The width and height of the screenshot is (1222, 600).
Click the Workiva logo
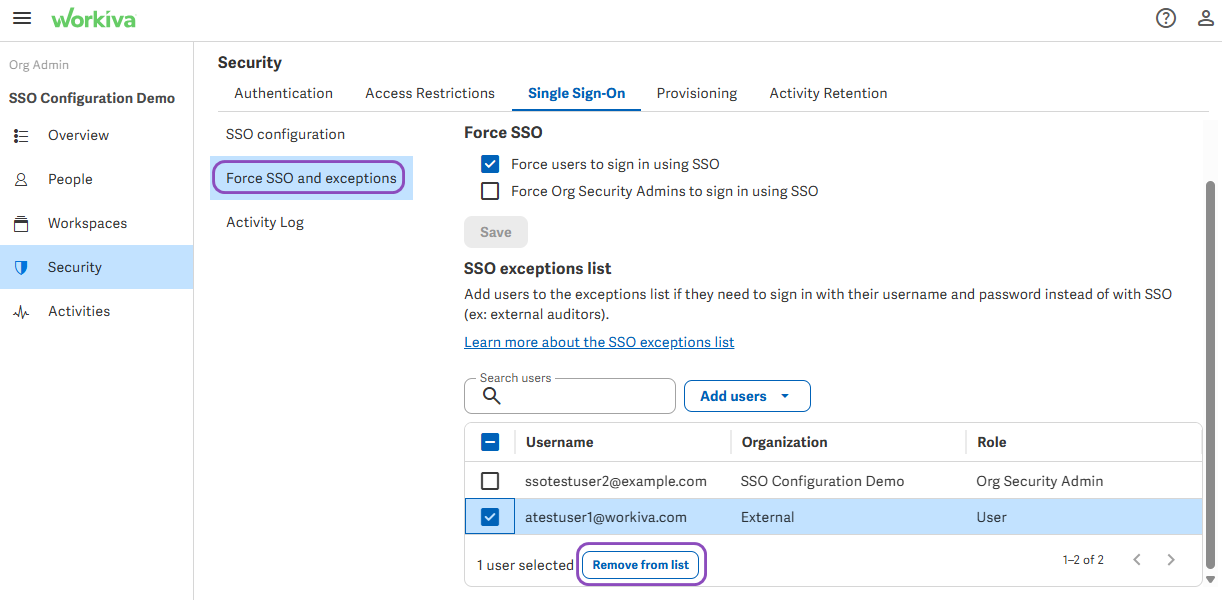(94, 19)
